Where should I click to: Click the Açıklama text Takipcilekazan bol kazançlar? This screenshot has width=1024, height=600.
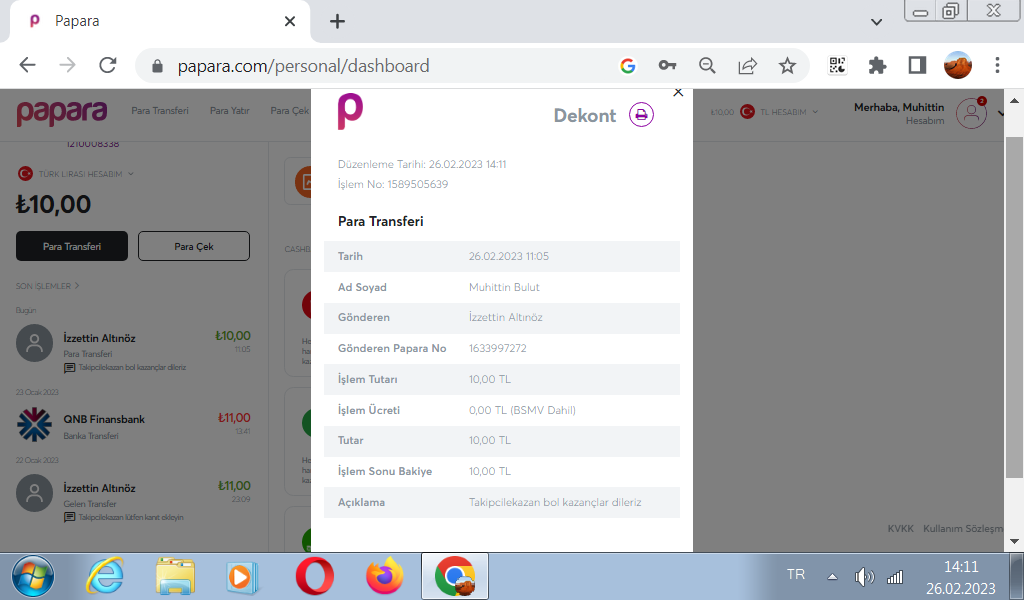[x=555, y=502]
